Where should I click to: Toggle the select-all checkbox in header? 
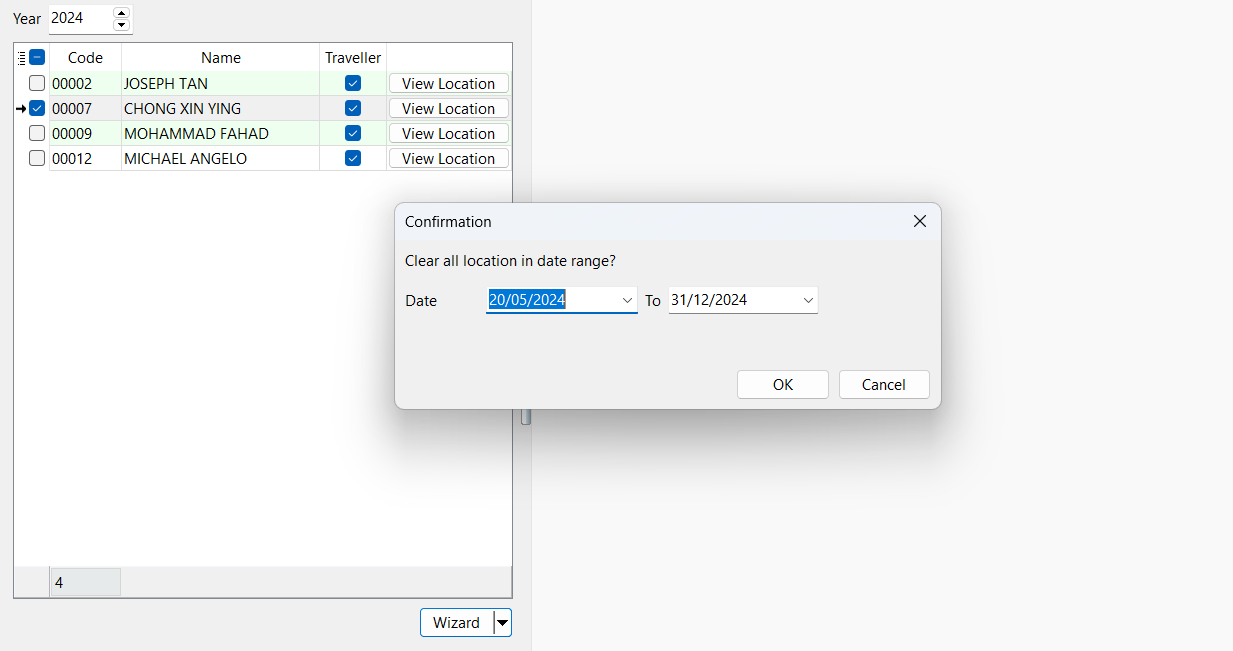click(37, 58)
